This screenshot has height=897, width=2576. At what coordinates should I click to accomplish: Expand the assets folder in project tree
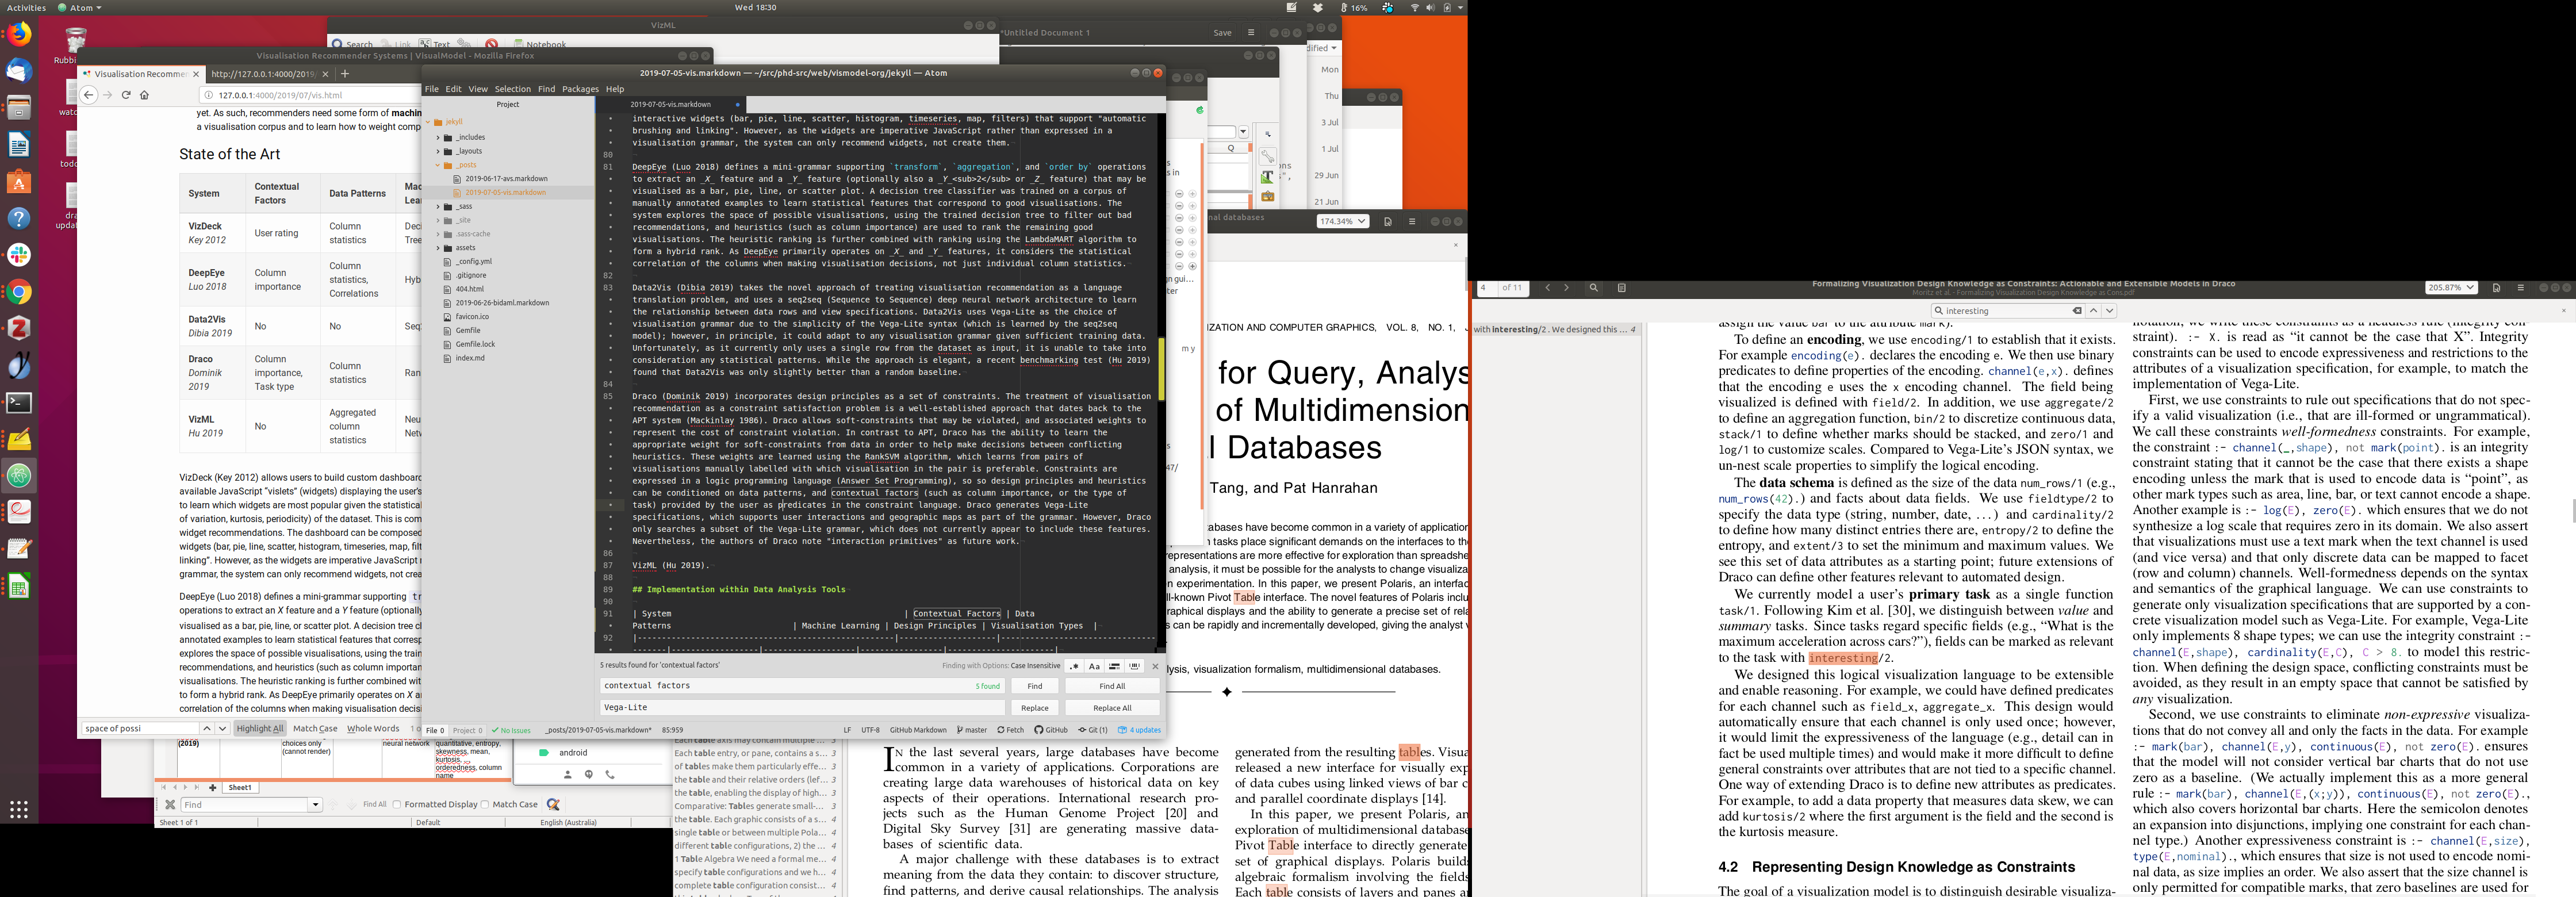pyautogui.click(x=438, y=248)
